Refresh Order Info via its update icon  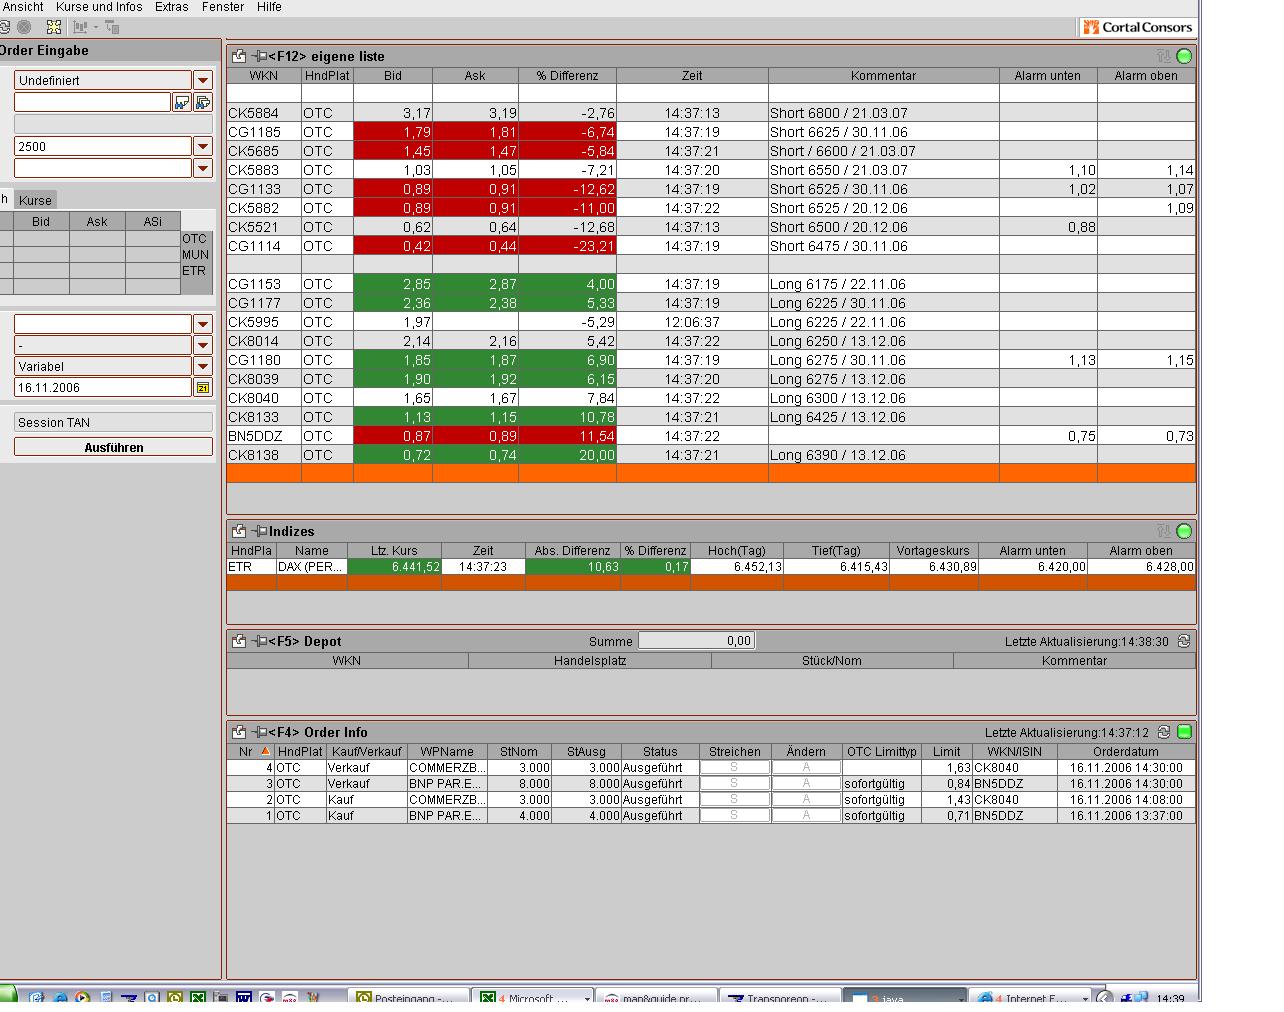coord(1162,732)
